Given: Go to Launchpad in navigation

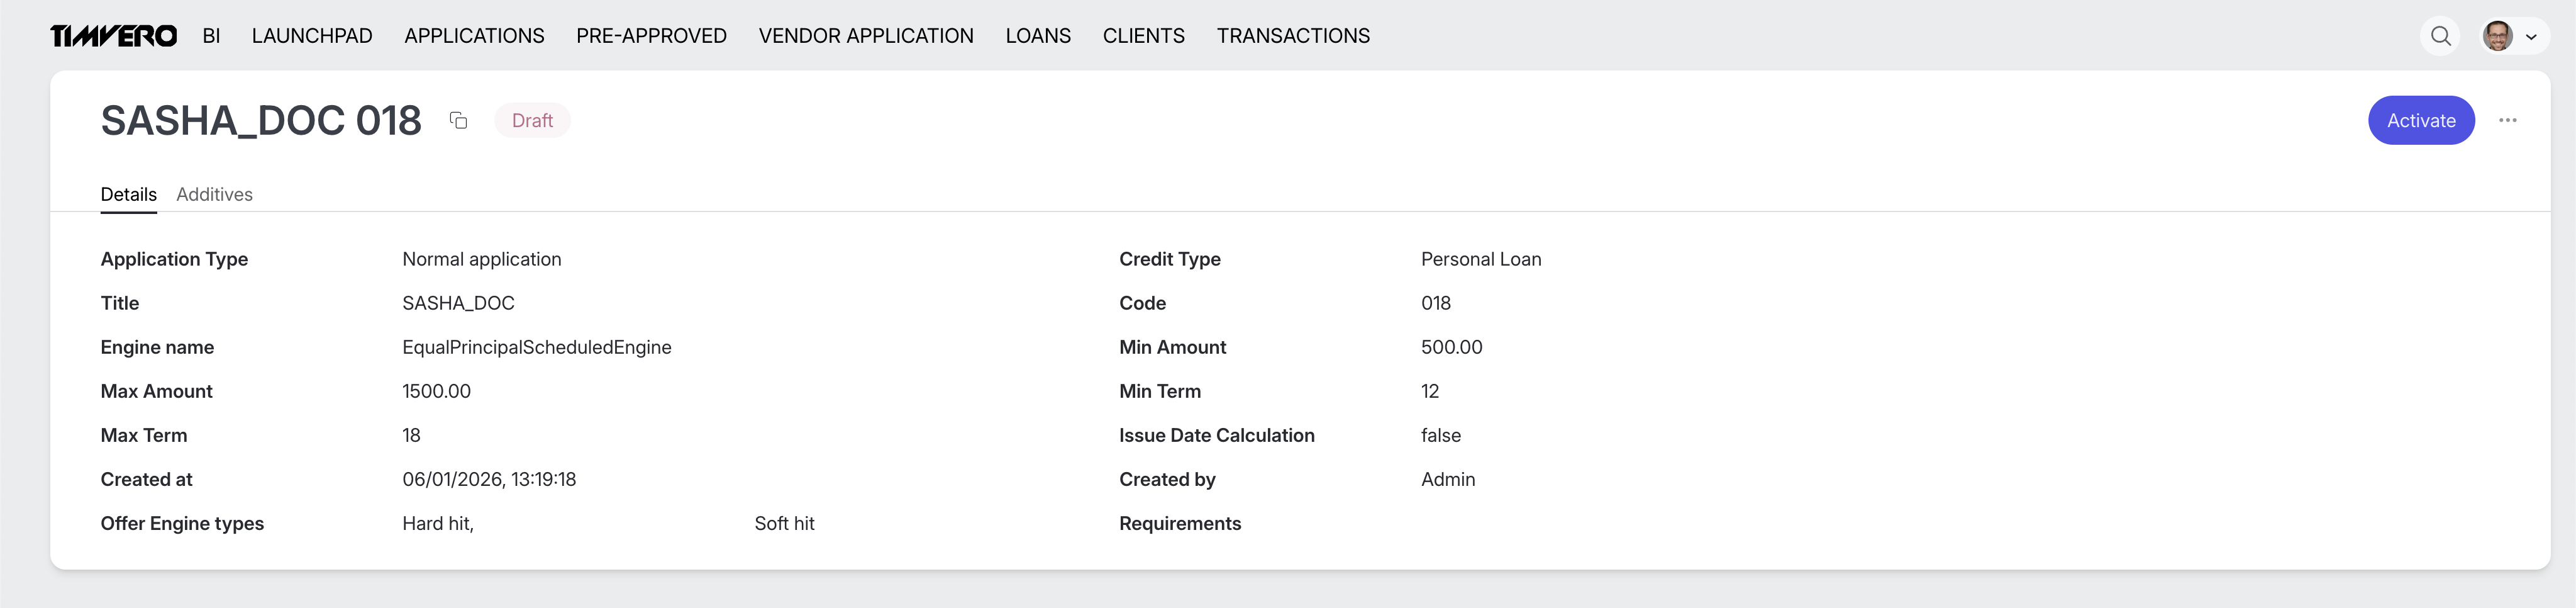Looking at the screenshot, I should click(312, 36).
